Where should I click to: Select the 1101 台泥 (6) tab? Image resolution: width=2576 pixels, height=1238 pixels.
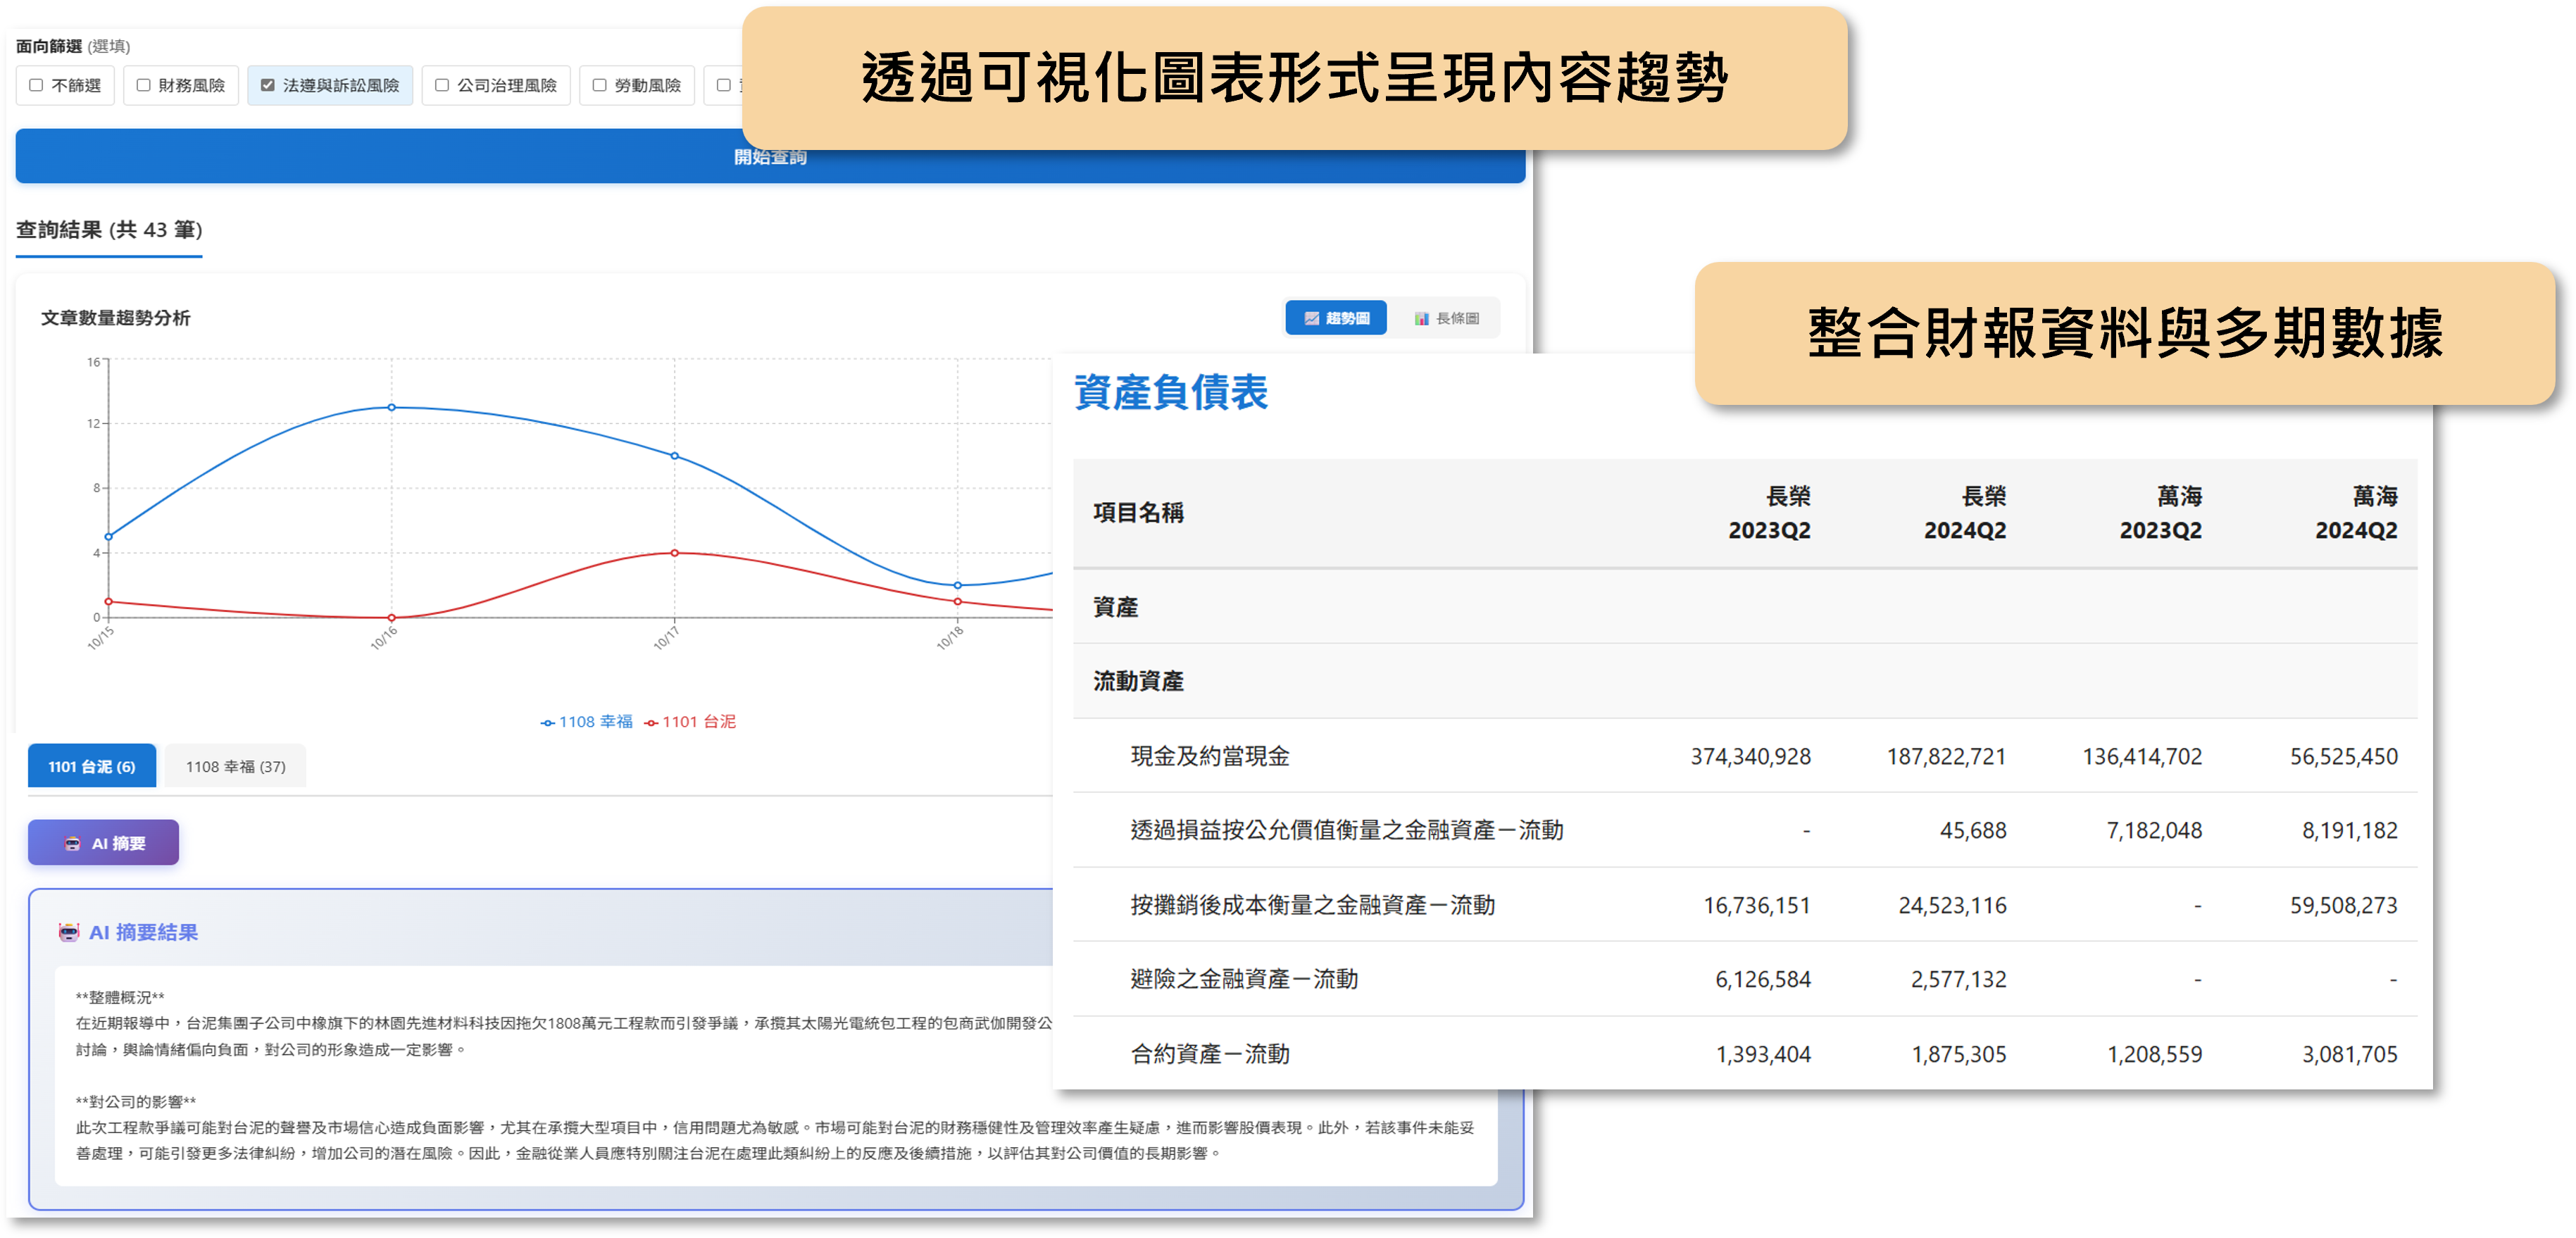[92, 766]
